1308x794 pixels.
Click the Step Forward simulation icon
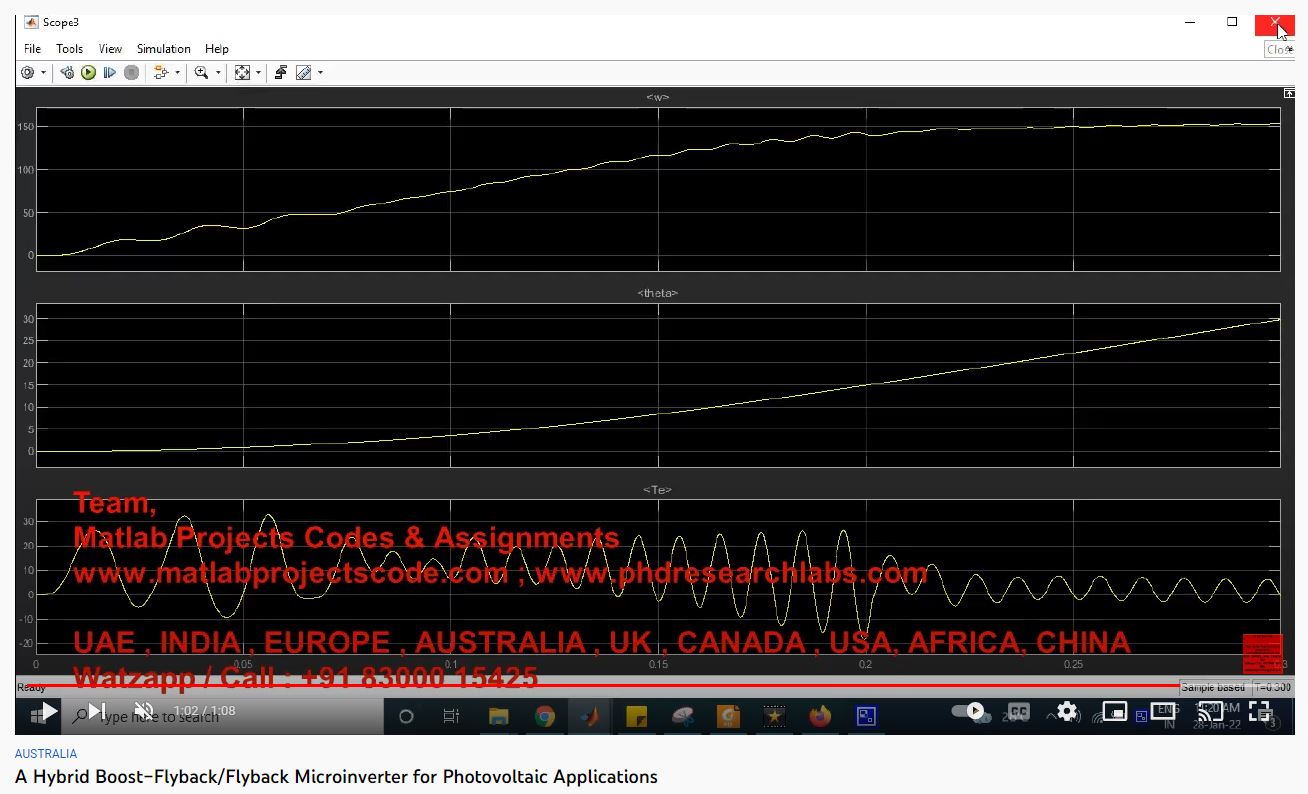click(x=110, y=73)
